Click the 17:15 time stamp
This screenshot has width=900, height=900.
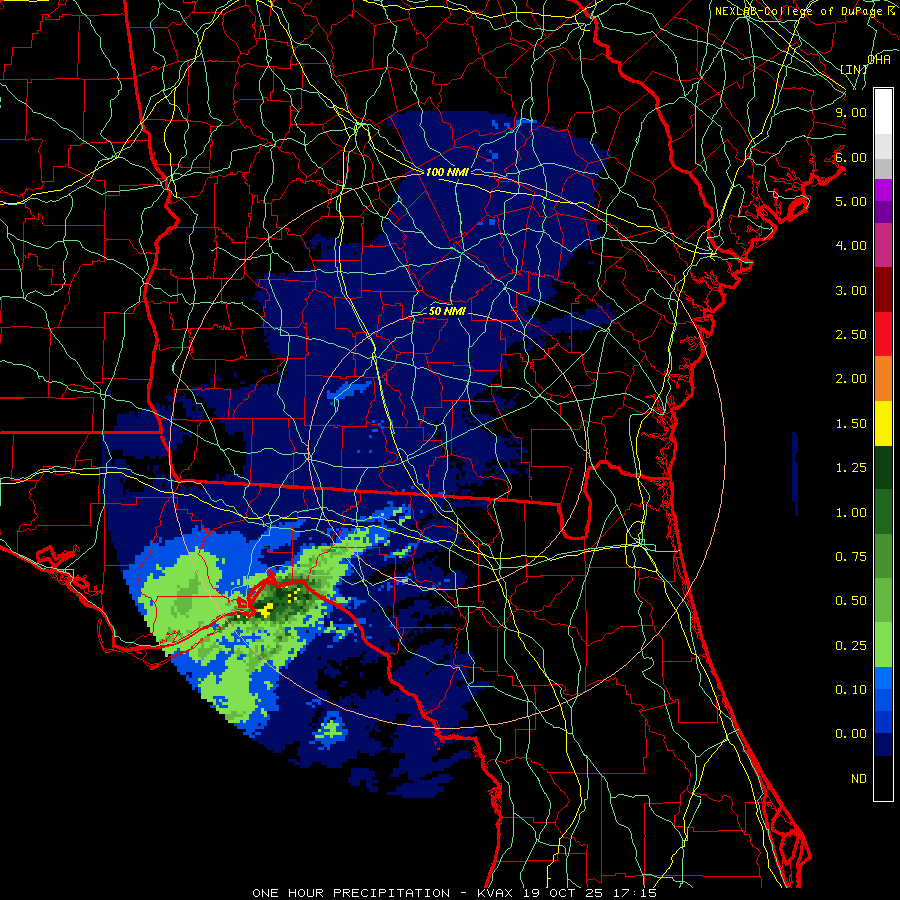(637, 893)
